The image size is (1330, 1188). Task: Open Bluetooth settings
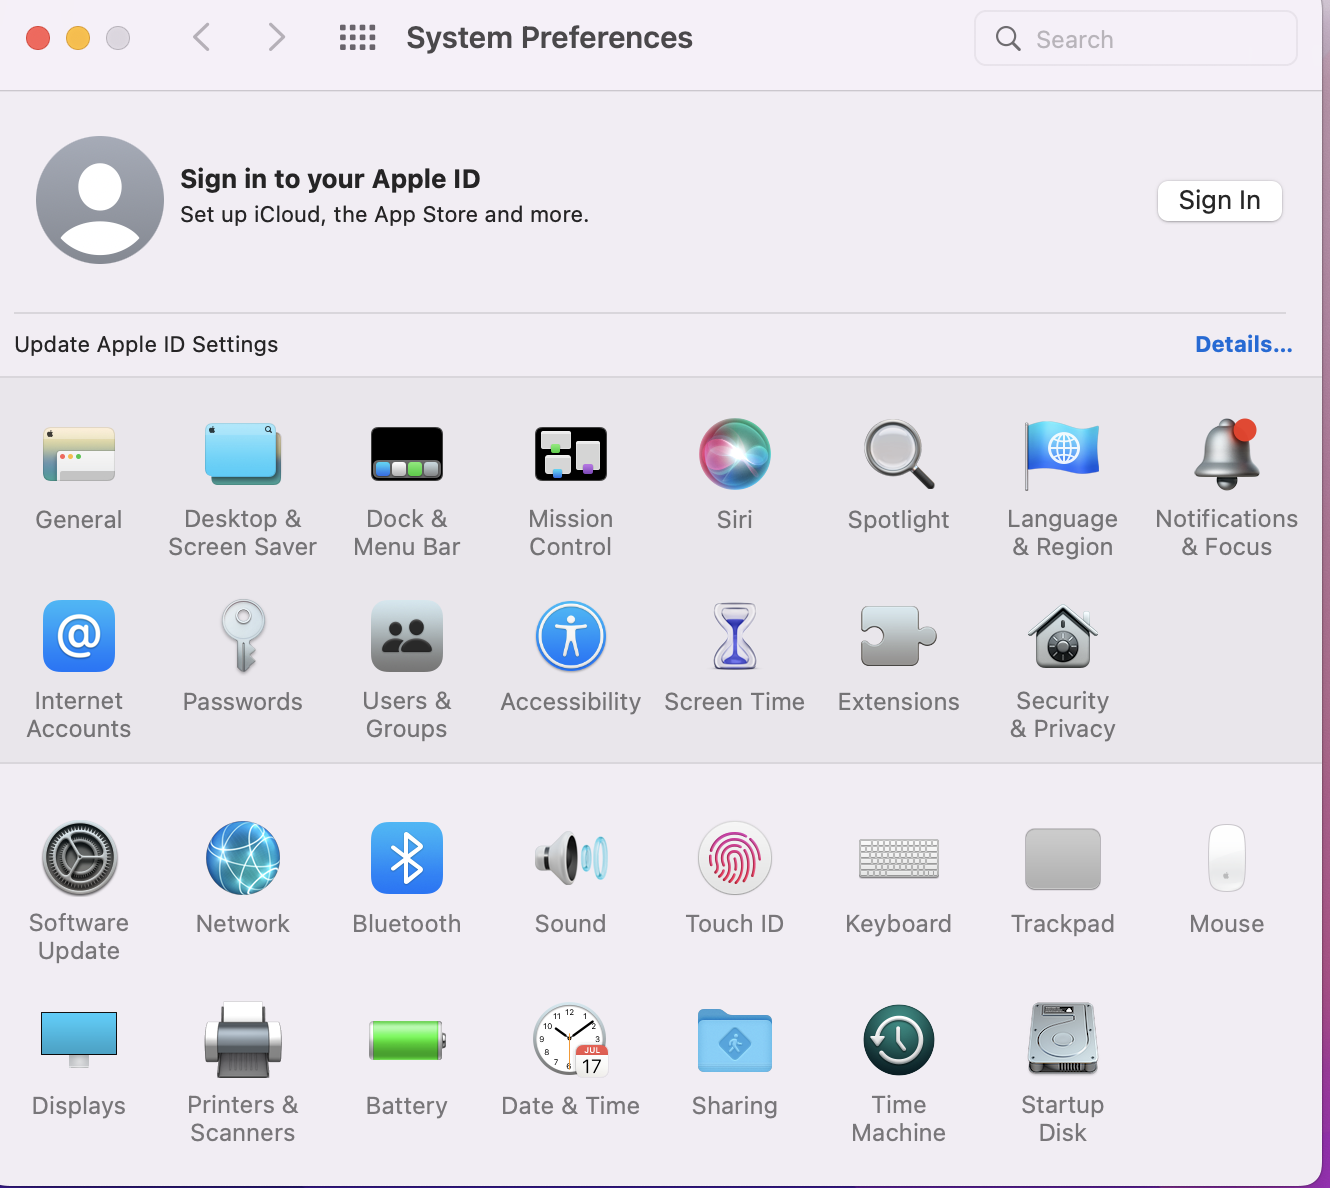pos(407,858)
